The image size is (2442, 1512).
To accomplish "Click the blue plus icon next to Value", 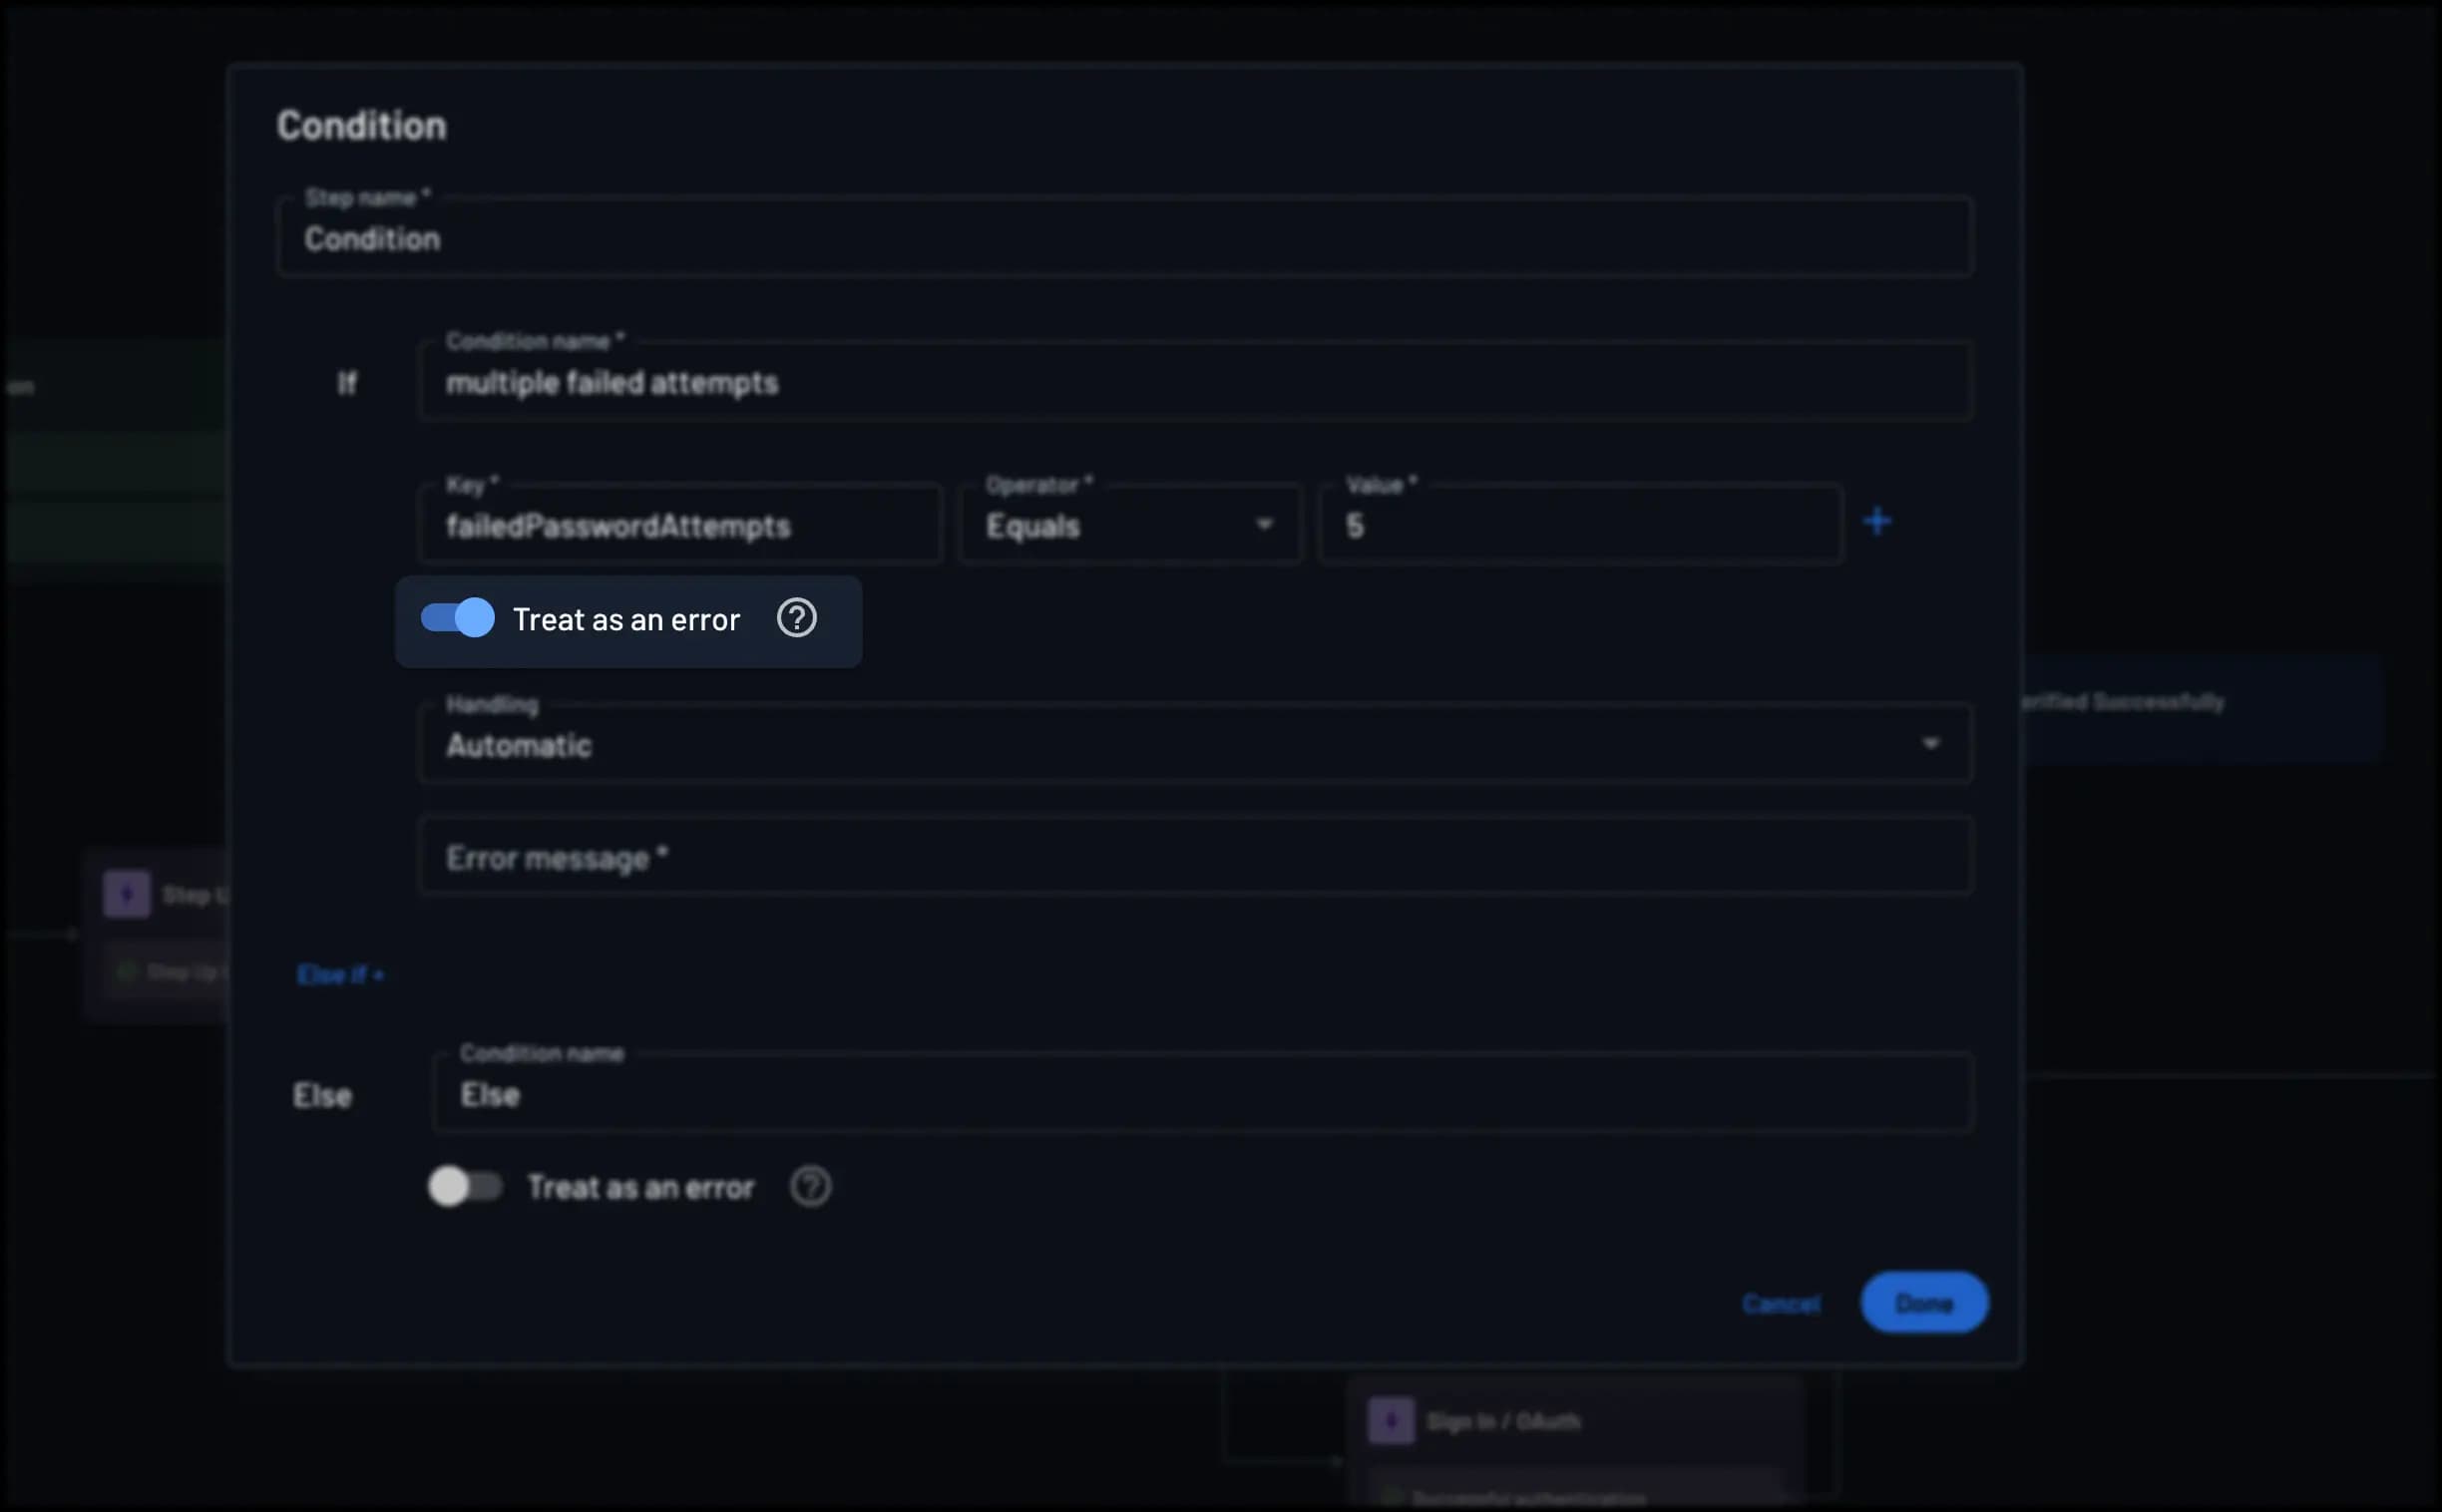I will [x=1877, y=521].
